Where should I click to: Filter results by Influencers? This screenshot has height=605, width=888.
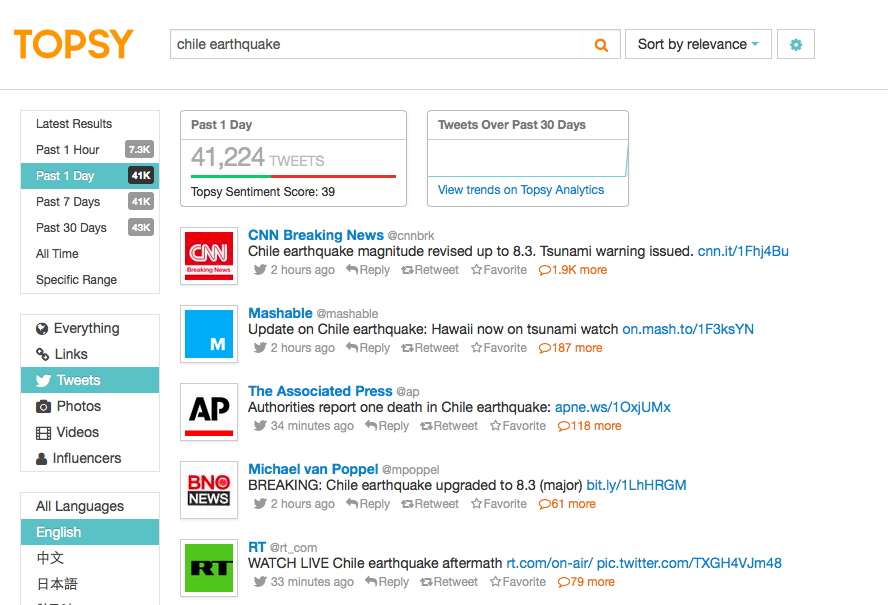pyautogui.click(x=90, y=458)
